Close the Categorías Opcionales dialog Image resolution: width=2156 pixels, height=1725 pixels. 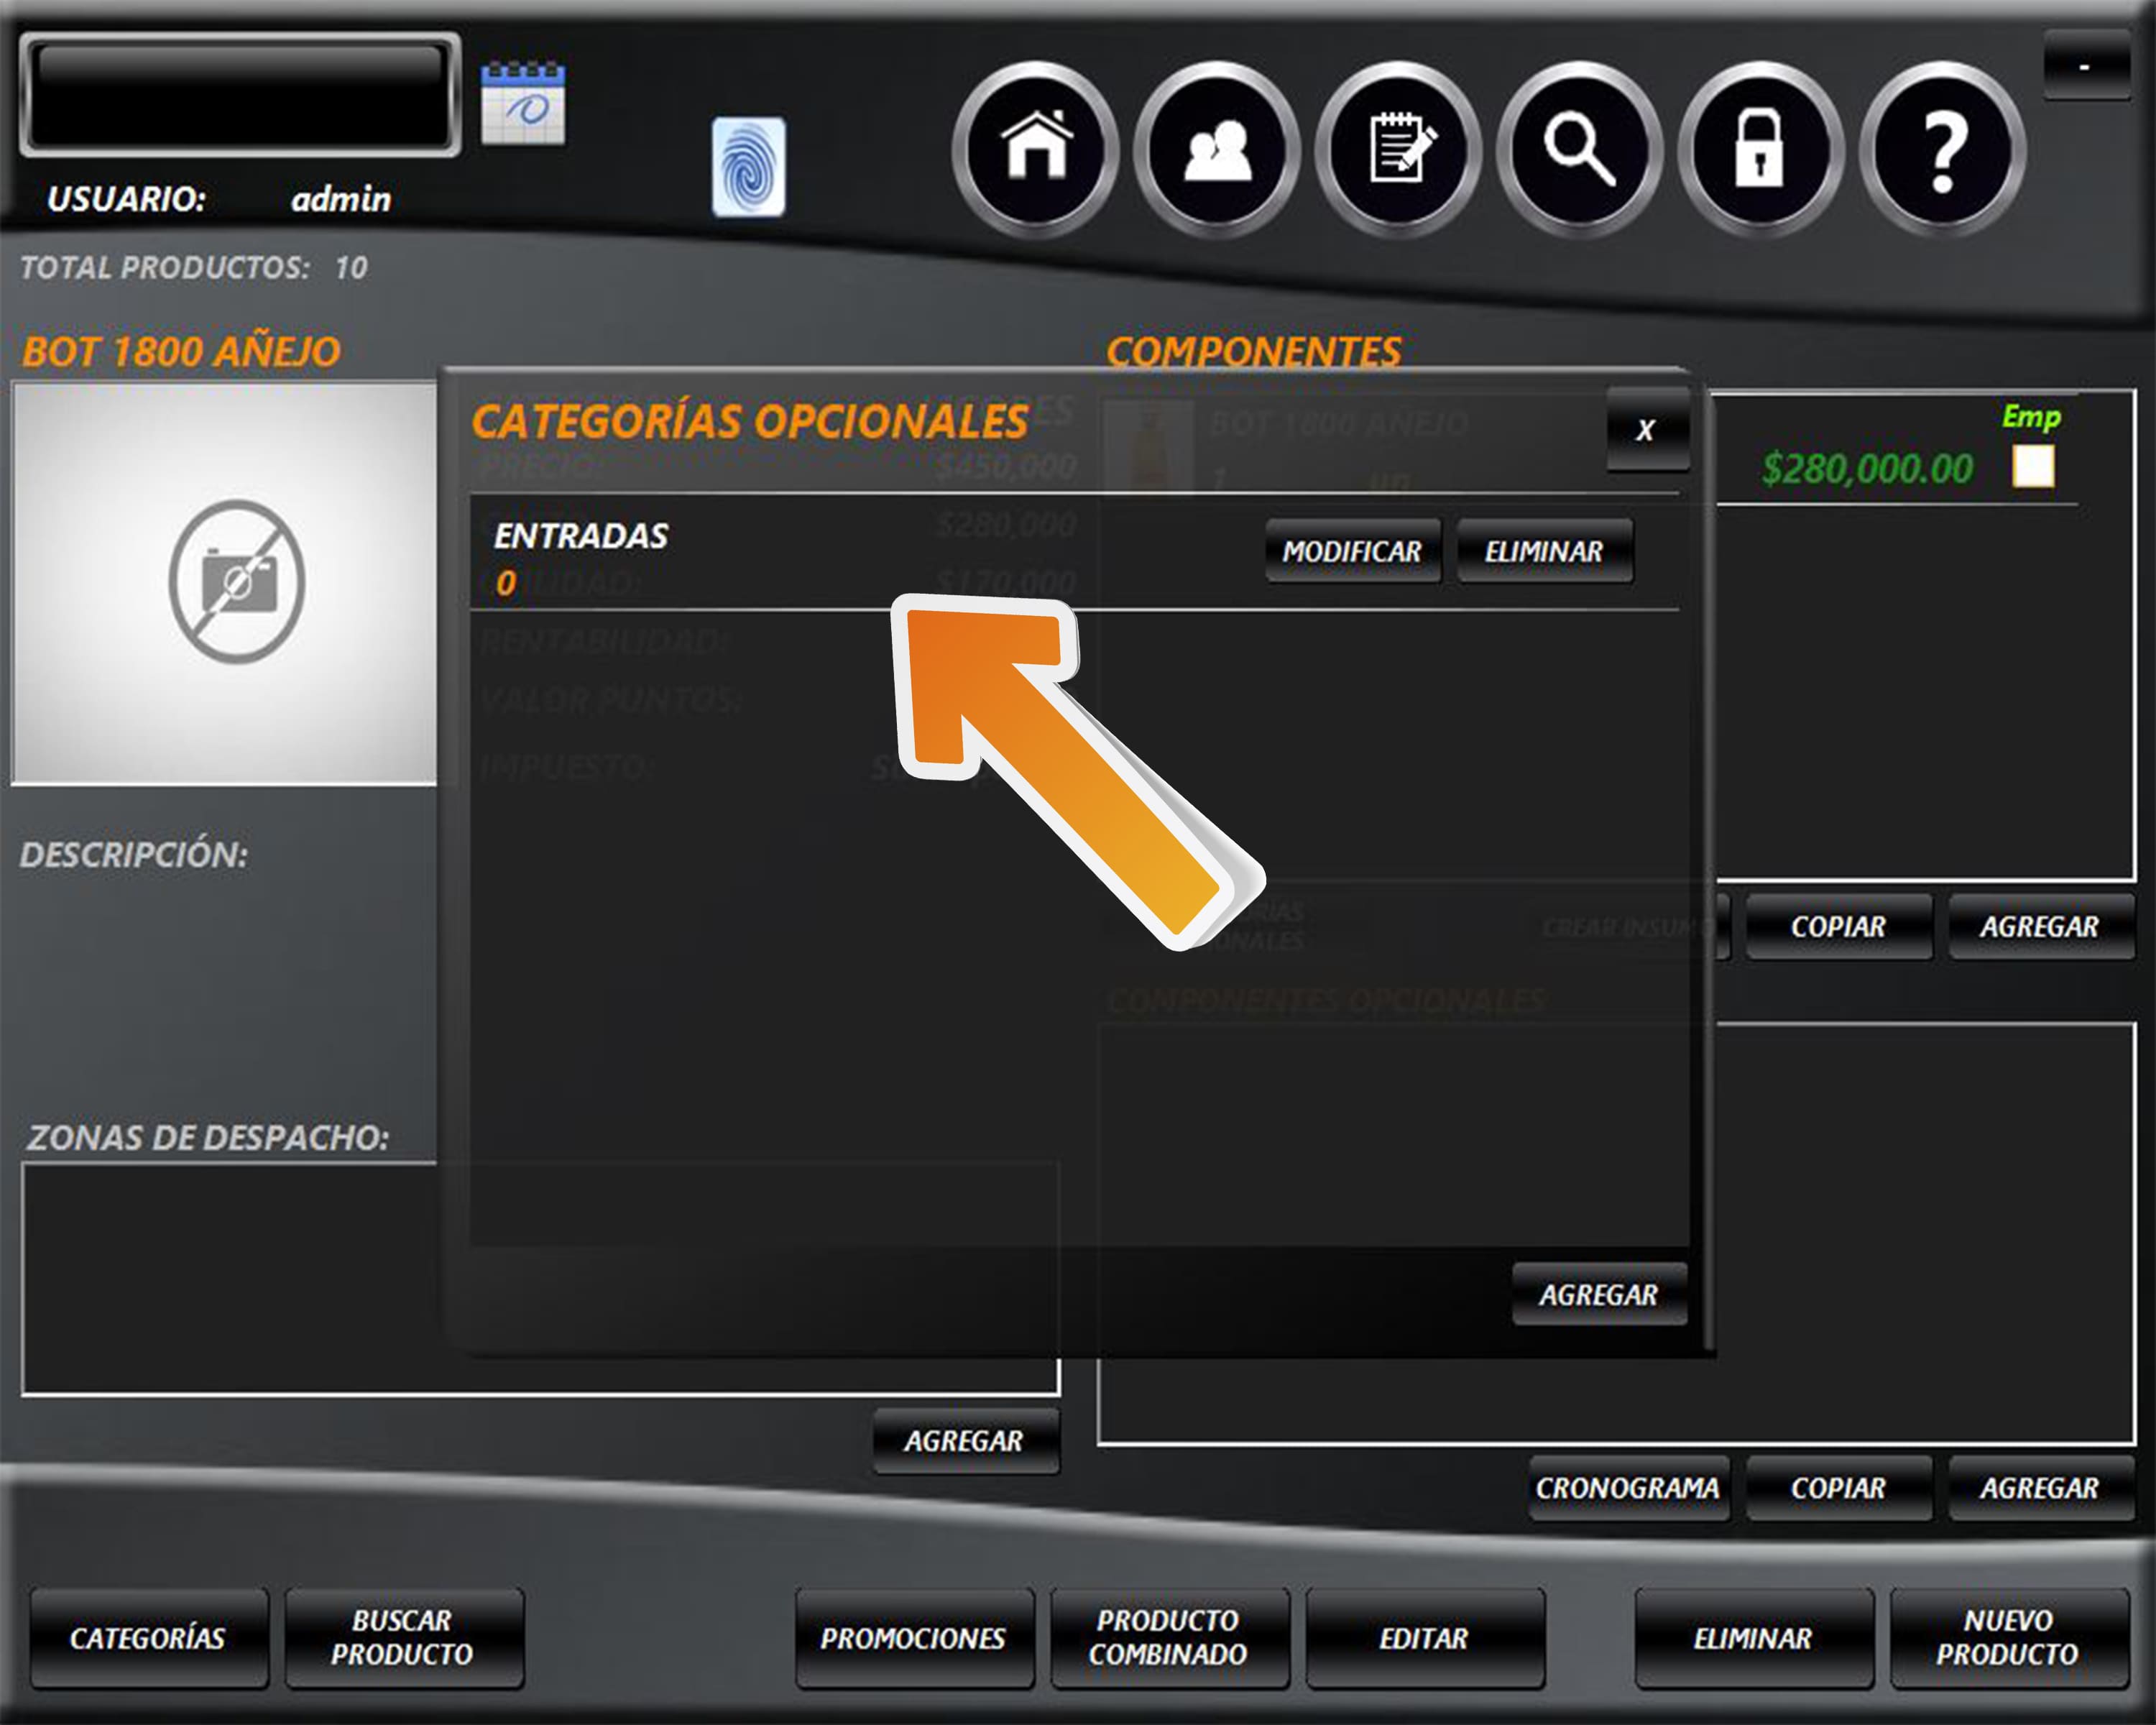coord(1646,430)
